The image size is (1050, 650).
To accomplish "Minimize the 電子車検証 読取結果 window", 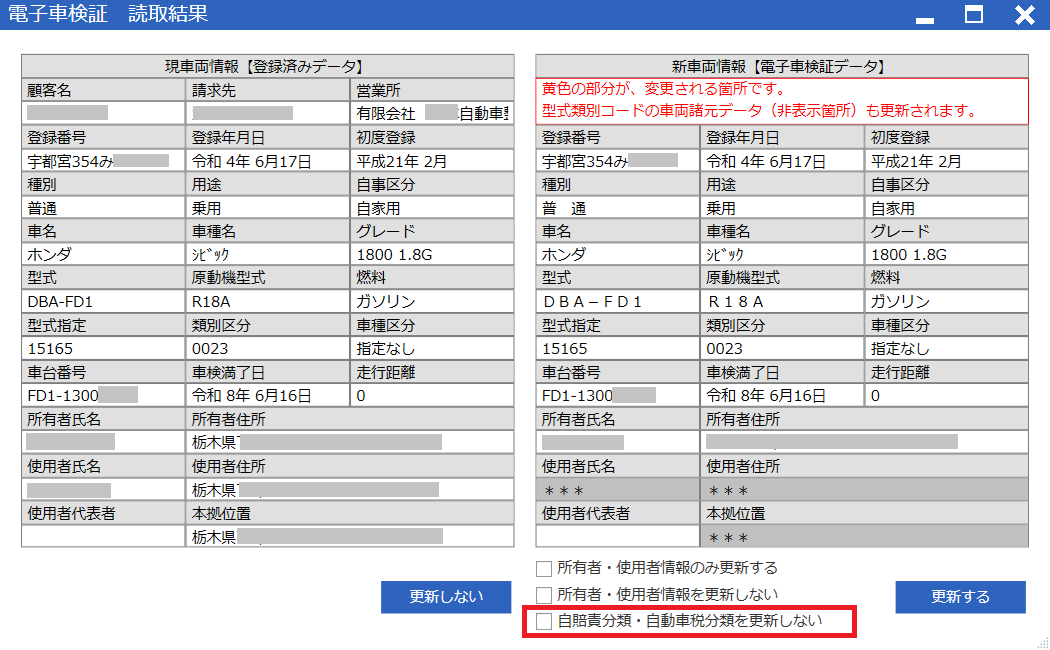I will click(x=925, y=16).
